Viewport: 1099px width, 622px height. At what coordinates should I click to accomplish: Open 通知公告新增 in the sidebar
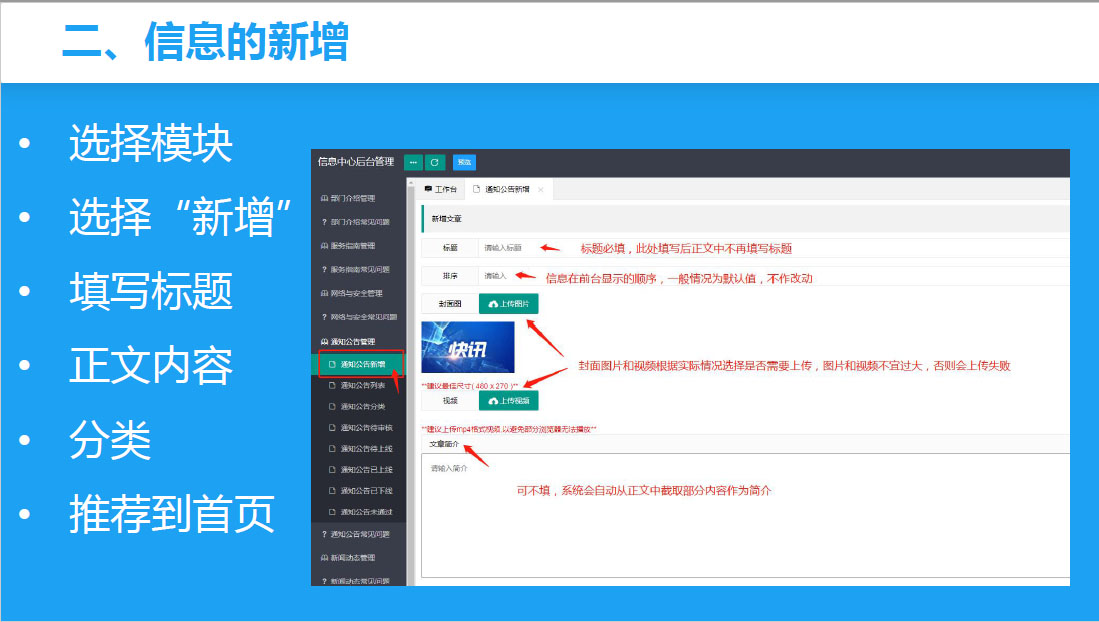(362, 364)
